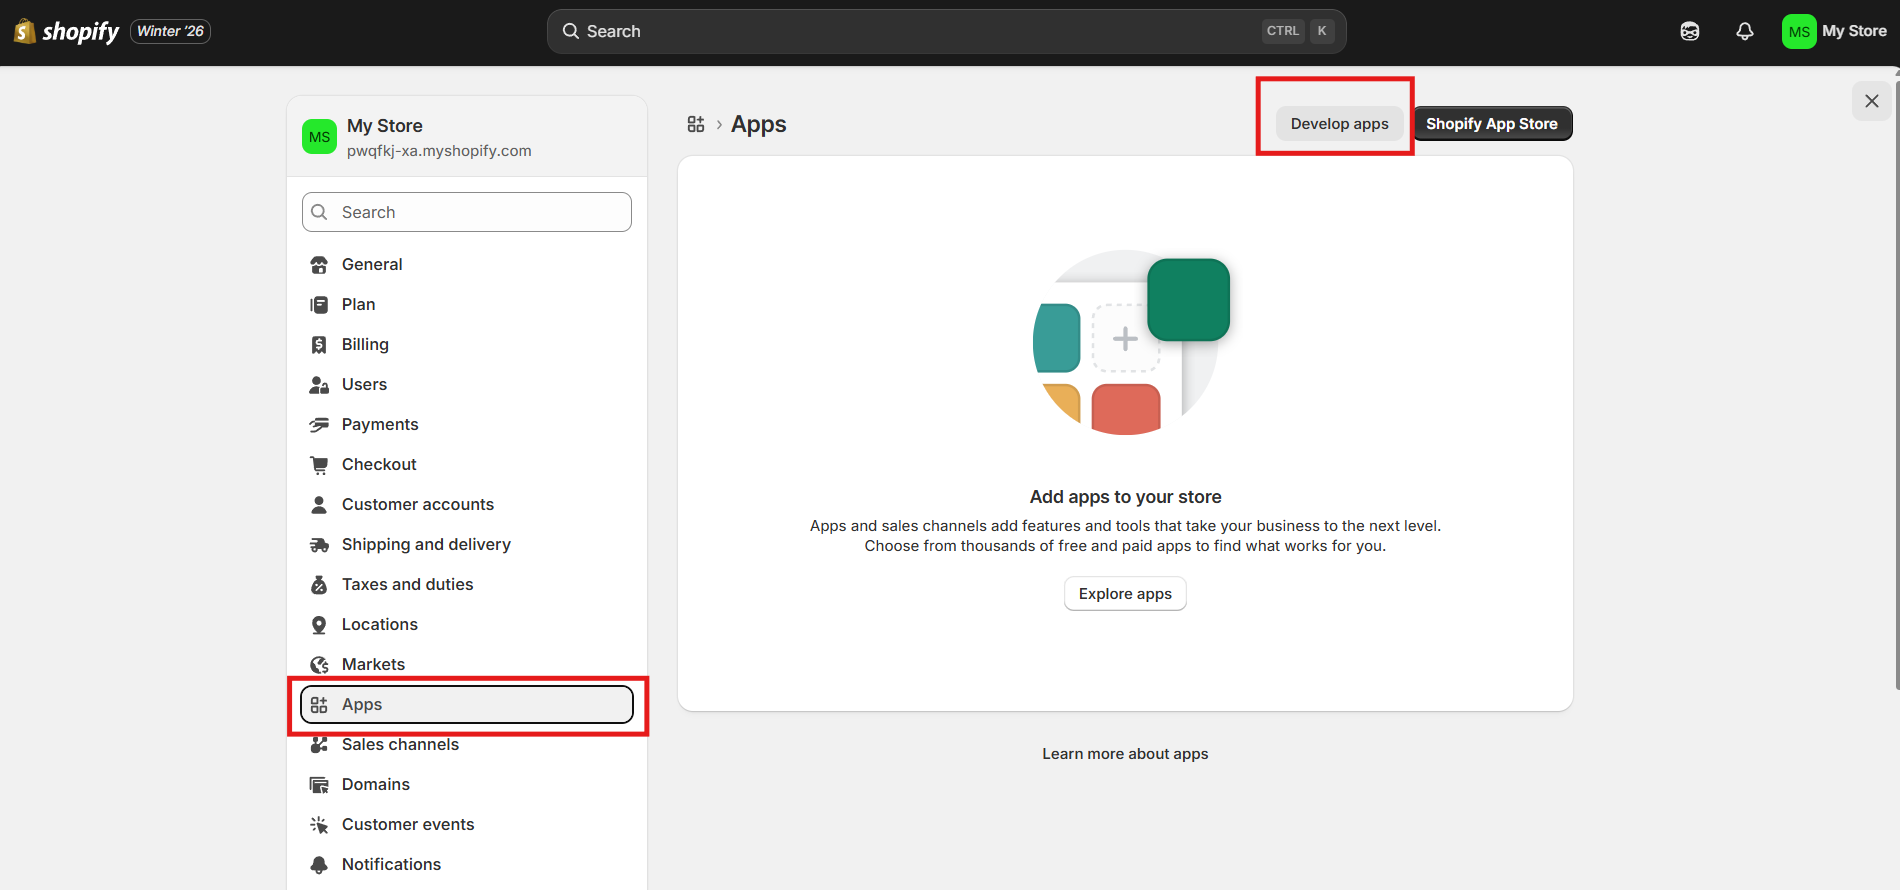Open Checkout settings

coord(467,464)
